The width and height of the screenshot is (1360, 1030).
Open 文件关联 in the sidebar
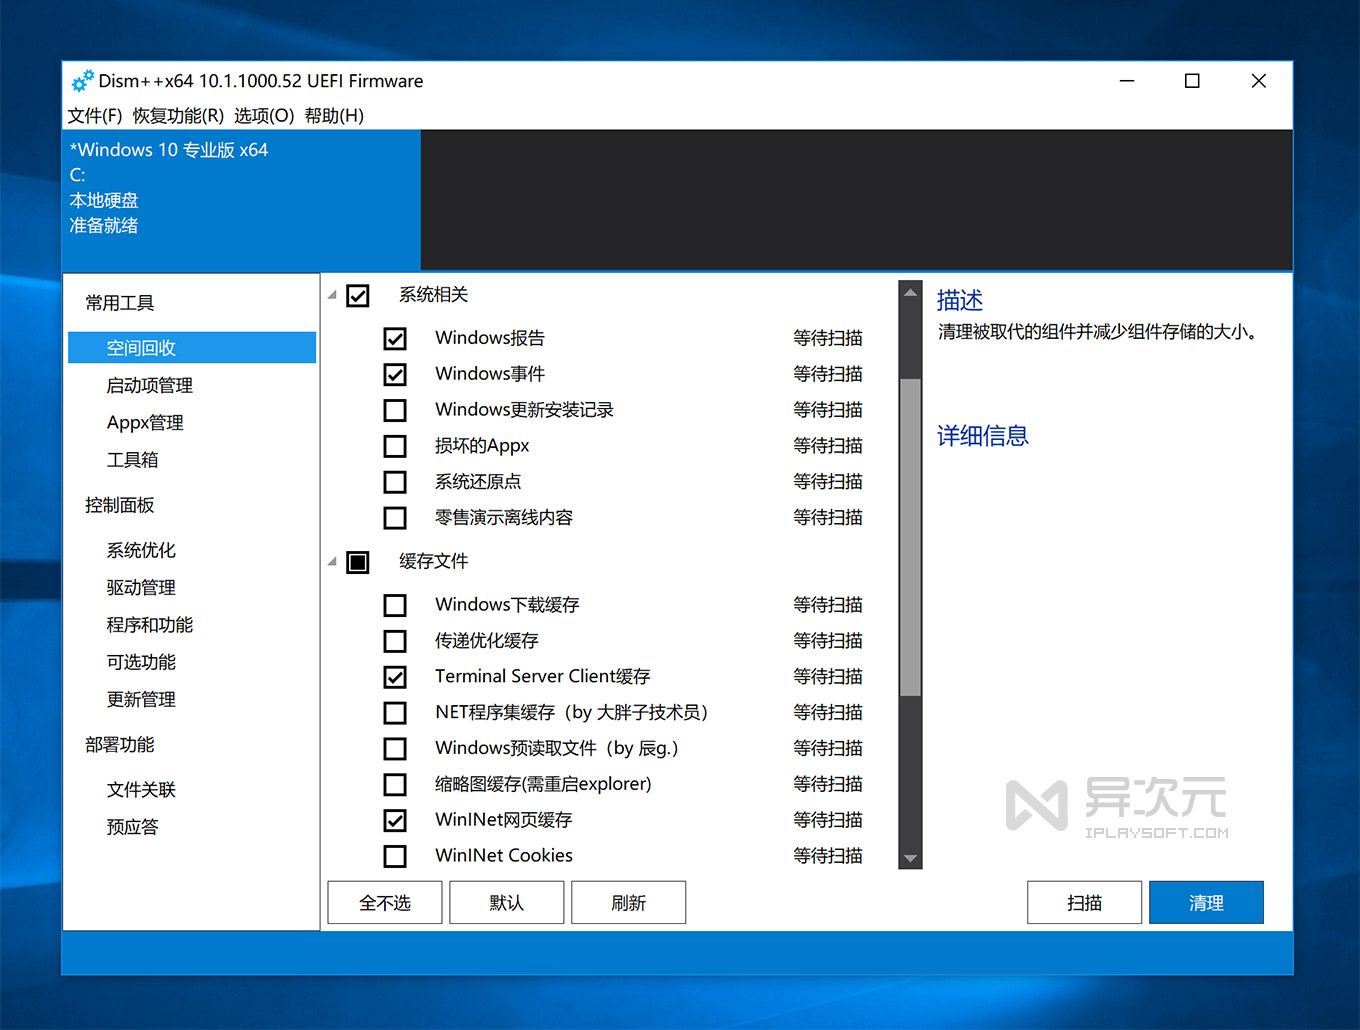point(141,790)
